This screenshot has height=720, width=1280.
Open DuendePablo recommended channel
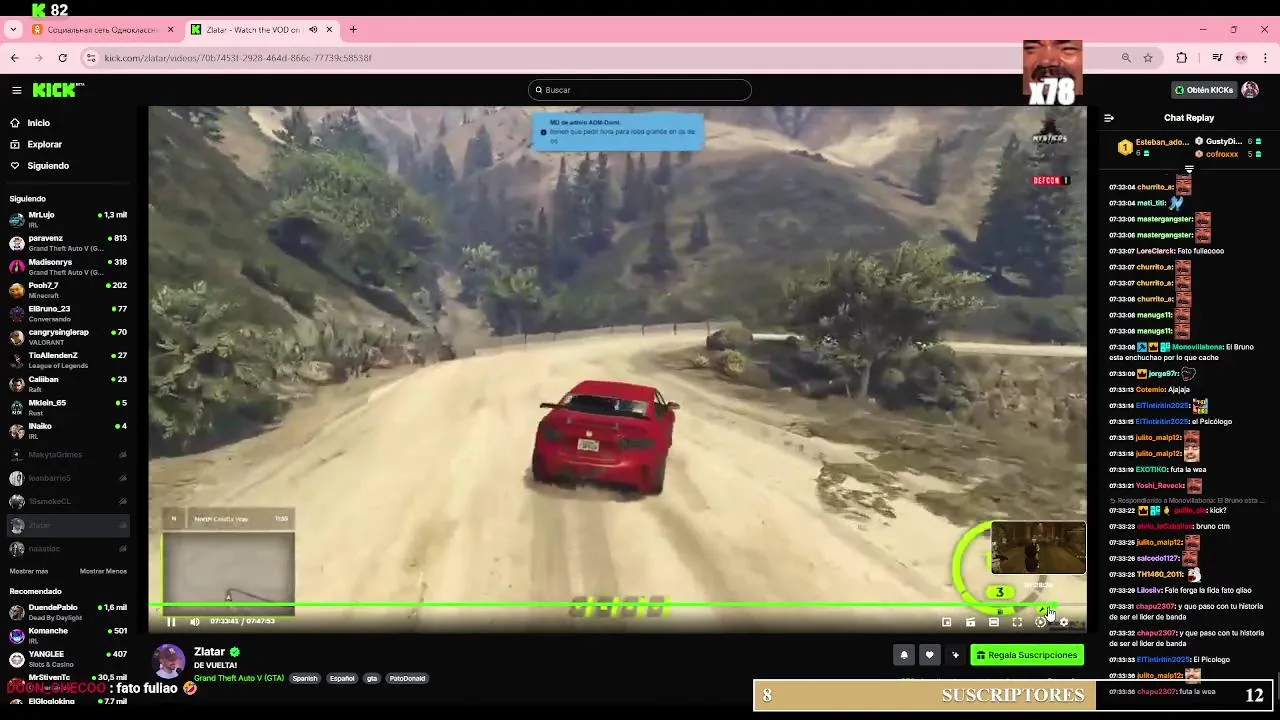pos(68,612)
